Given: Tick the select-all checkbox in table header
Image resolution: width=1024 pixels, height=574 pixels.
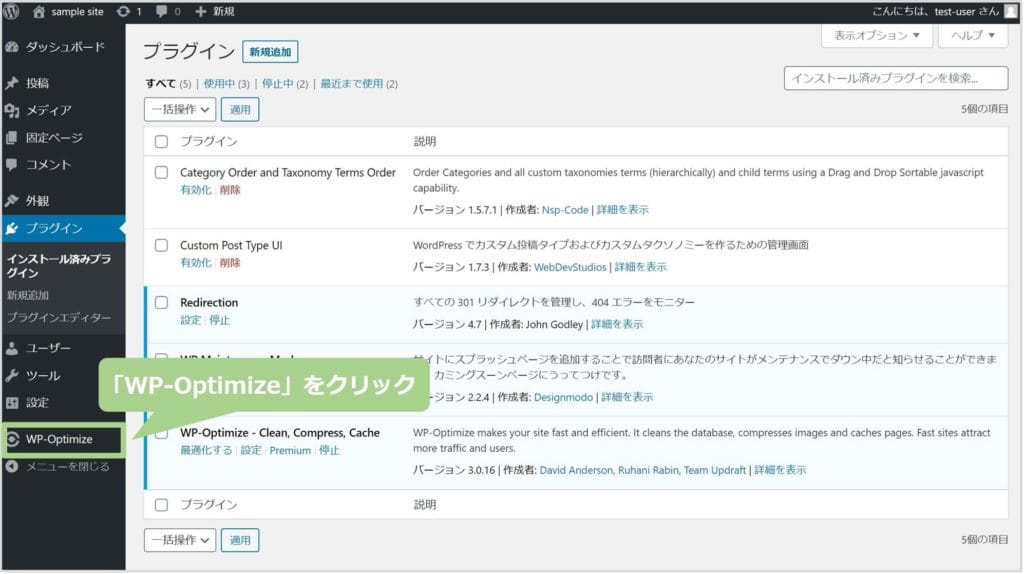Looking at the screenshot, I should coord(161,142).
